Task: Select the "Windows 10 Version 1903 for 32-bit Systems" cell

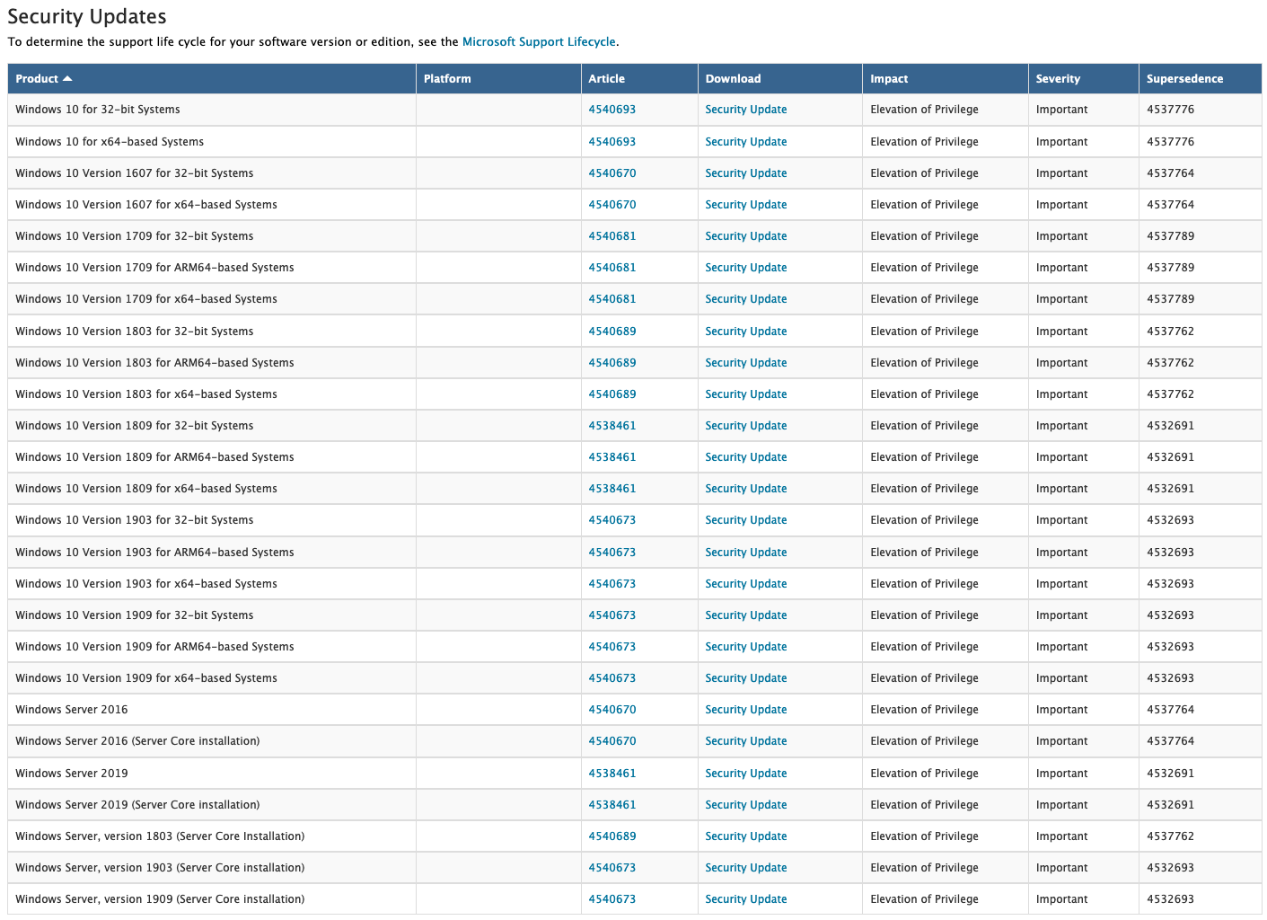Action: tap(212, 520)
